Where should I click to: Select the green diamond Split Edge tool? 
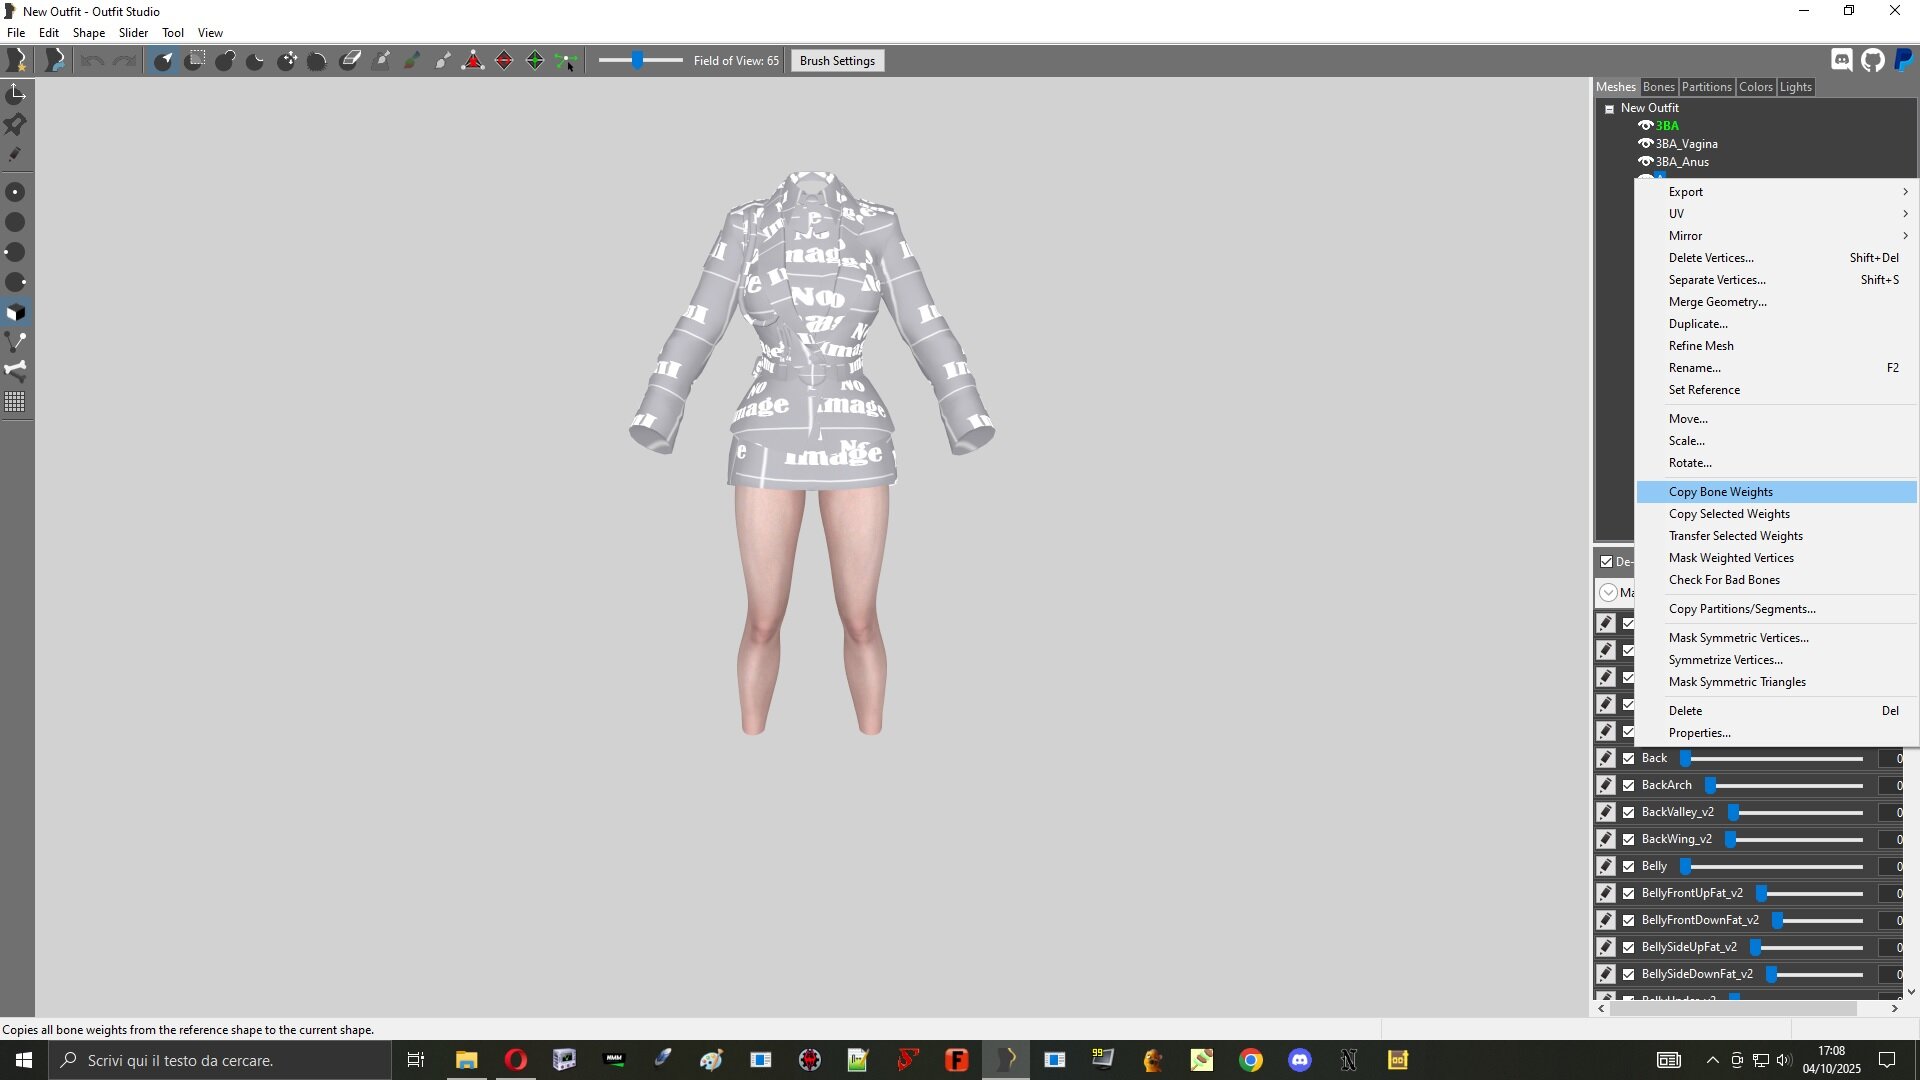[x=535, y=61]
